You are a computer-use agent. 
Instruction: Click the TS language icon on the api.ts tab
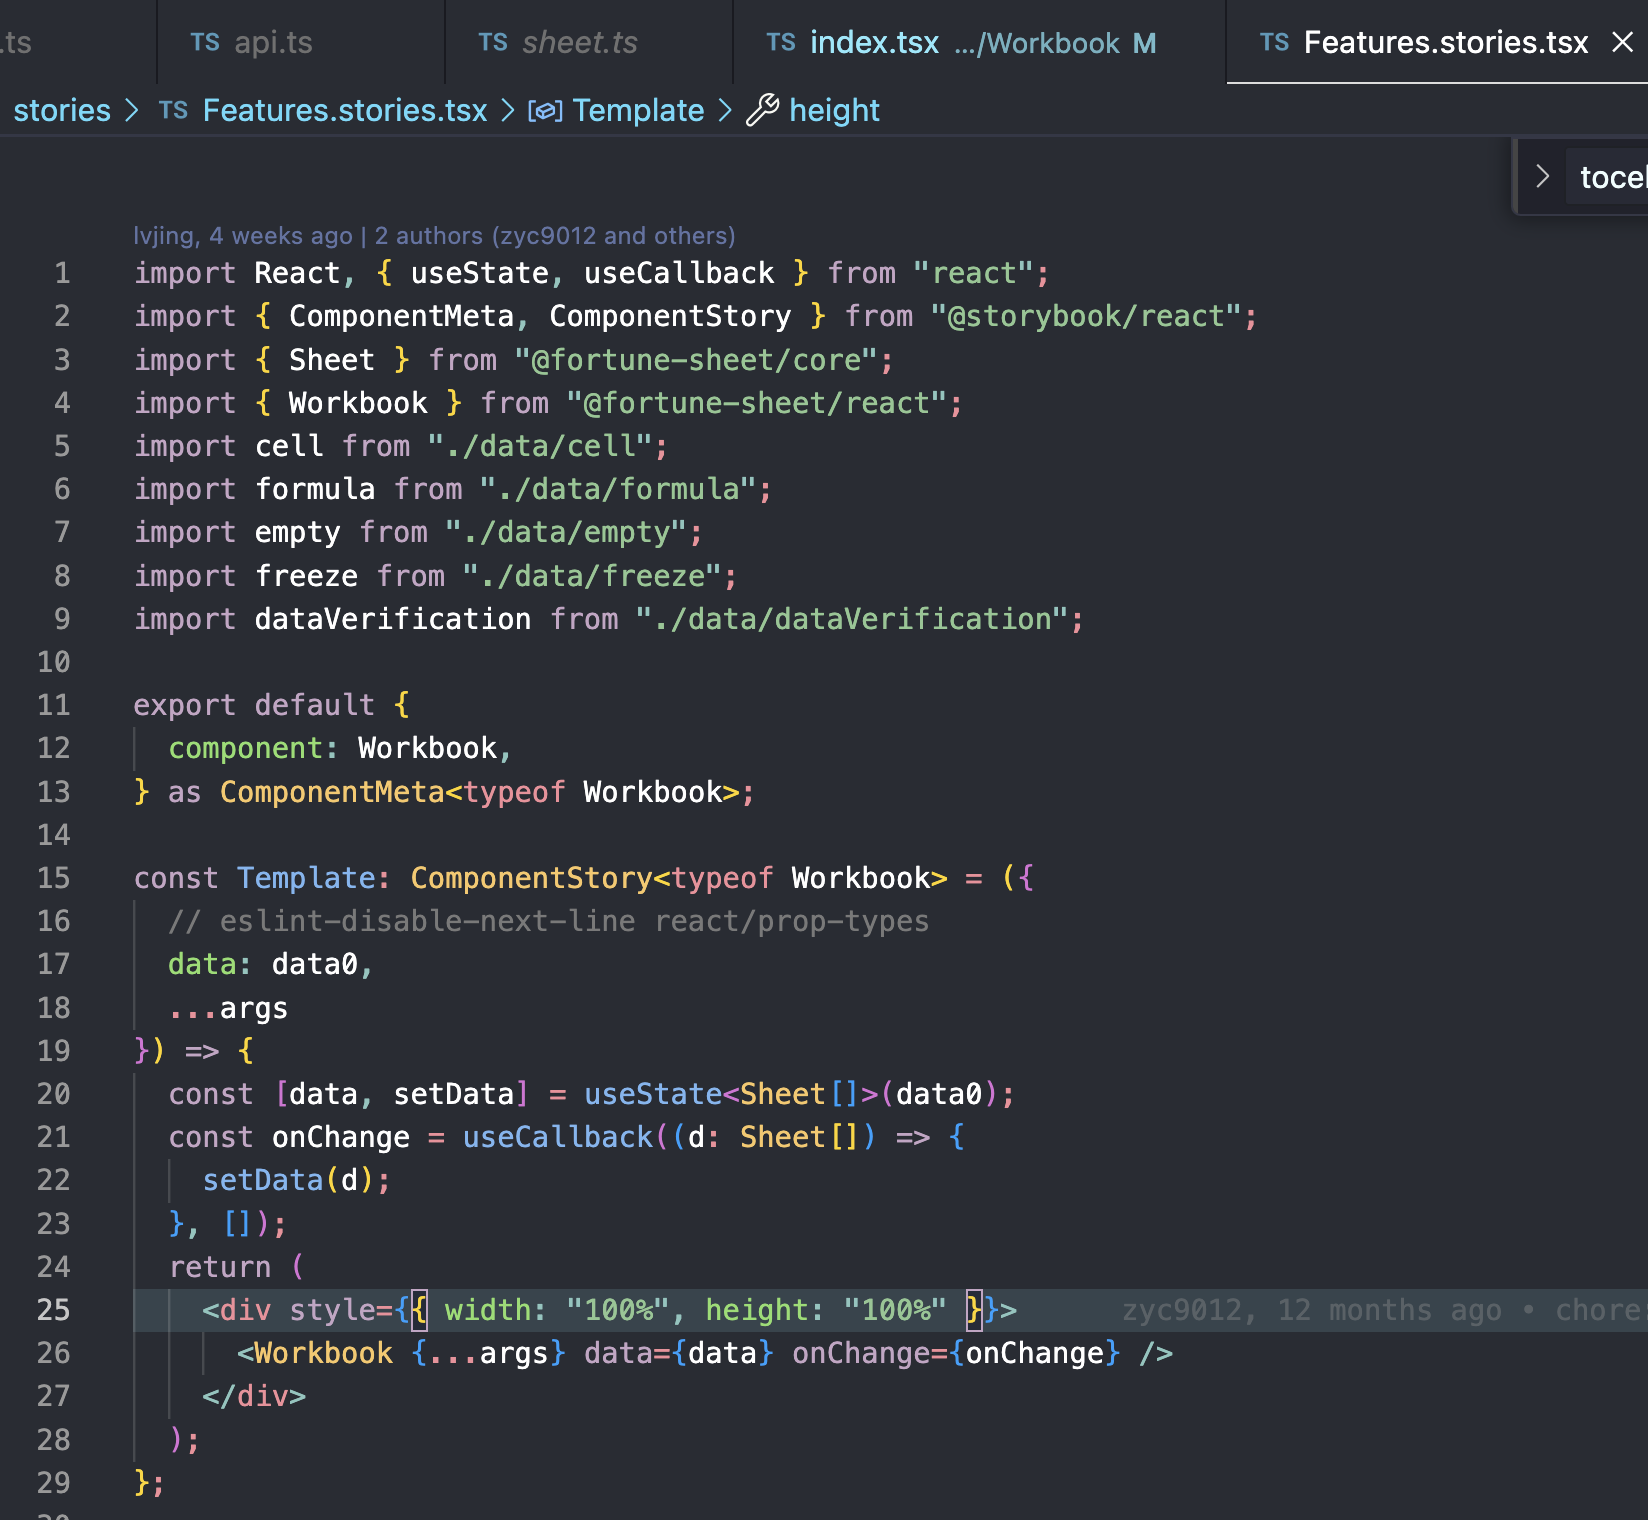[x=205, y=42]
